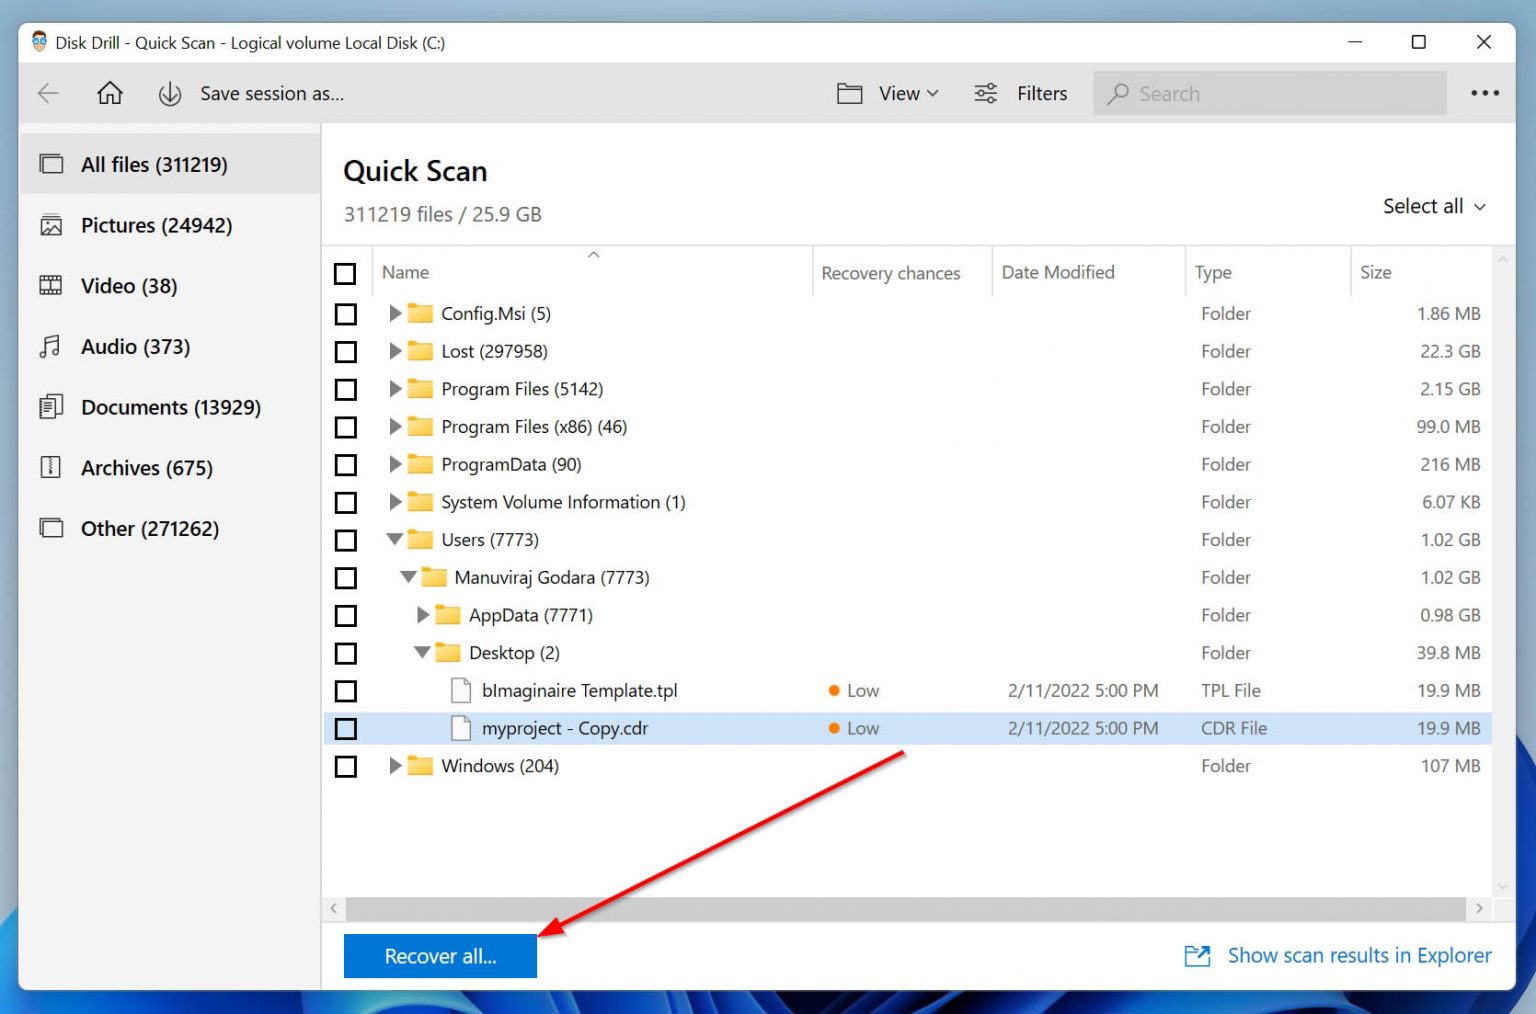Select the Archives category
Image resolution: width=1536 pixels, height=1014 pixels.
click(146, 467)
